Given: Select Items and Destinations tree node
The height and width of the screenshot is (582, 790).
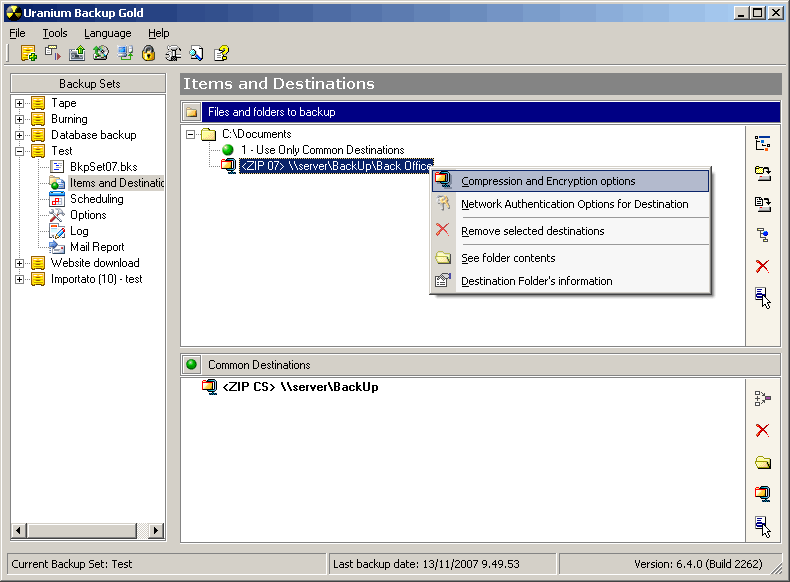Looking at the screenshot, I should click(116, 183).
